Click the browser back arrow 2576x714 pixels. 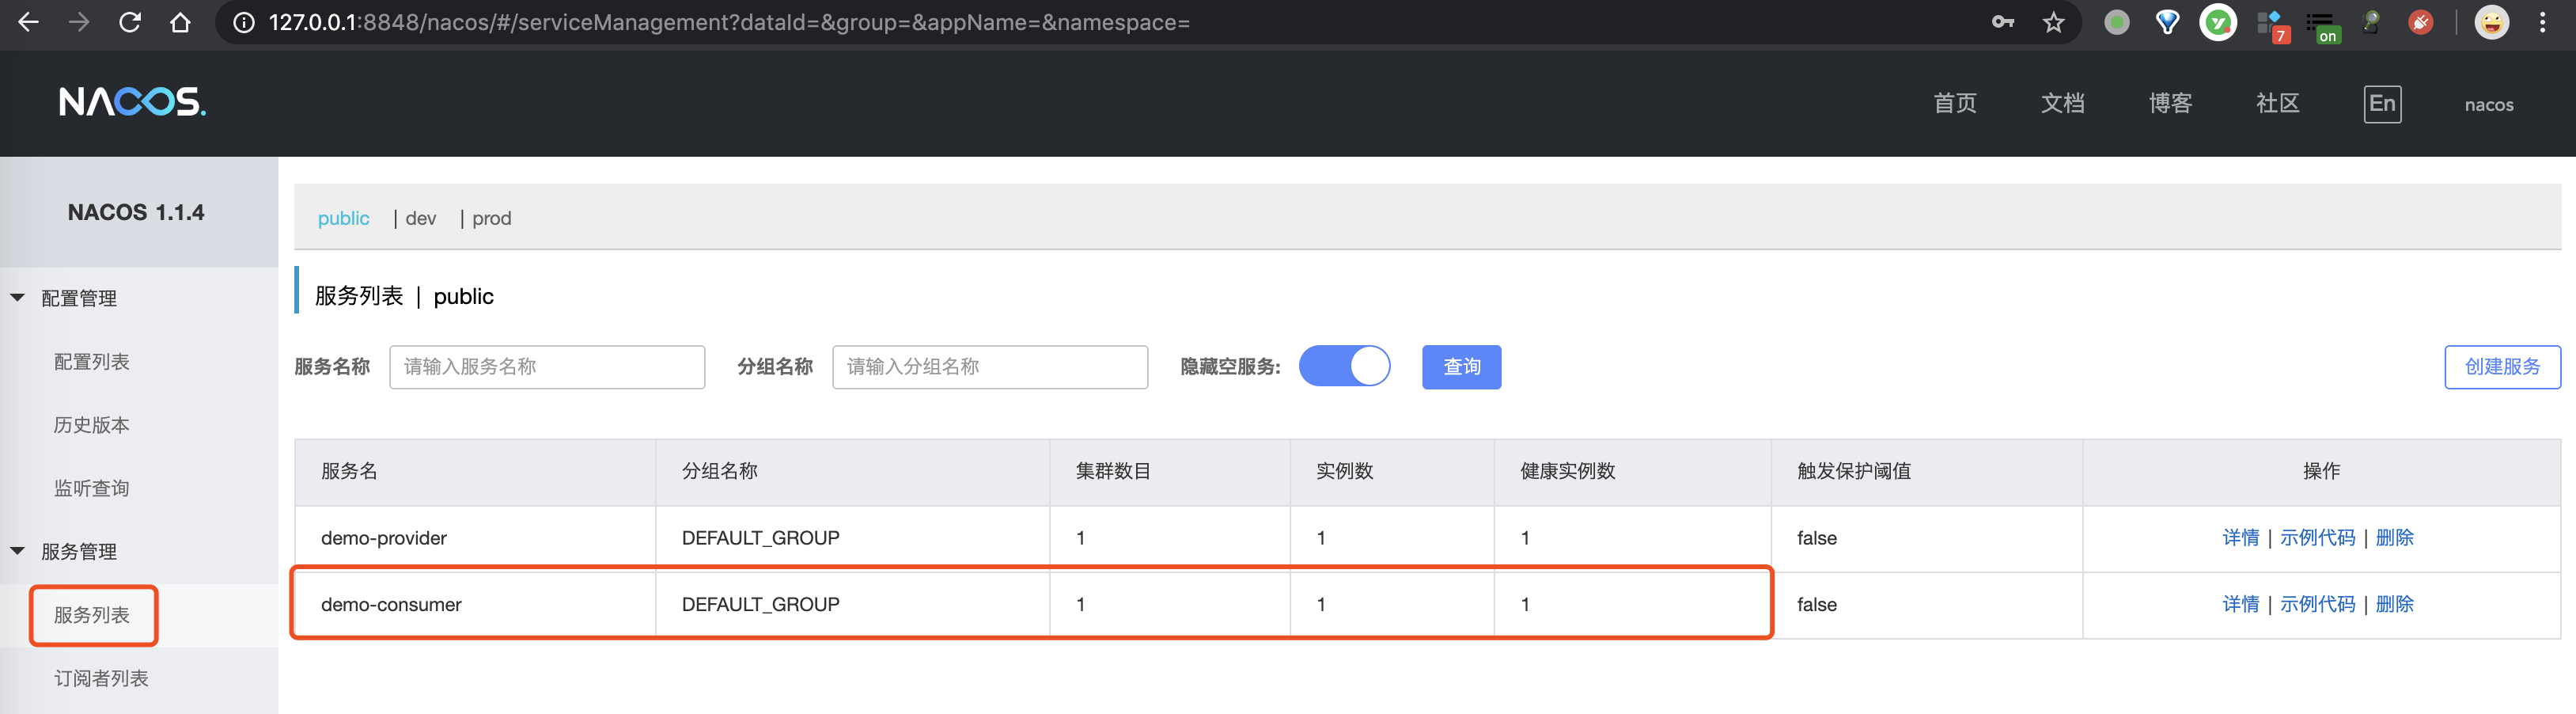tap(28, 22)
